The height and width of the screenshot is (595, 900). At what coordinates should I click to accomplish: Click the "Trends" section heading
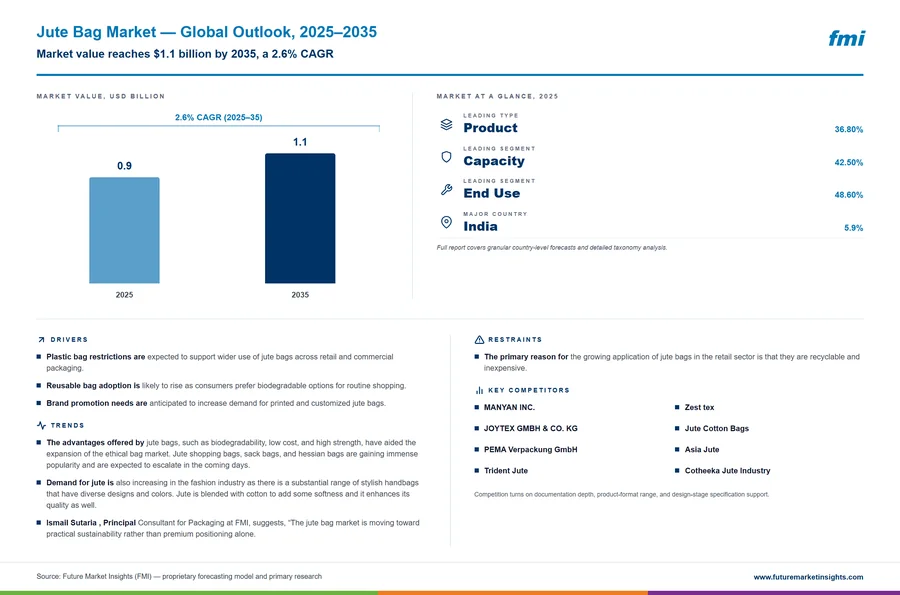[67, 425]
